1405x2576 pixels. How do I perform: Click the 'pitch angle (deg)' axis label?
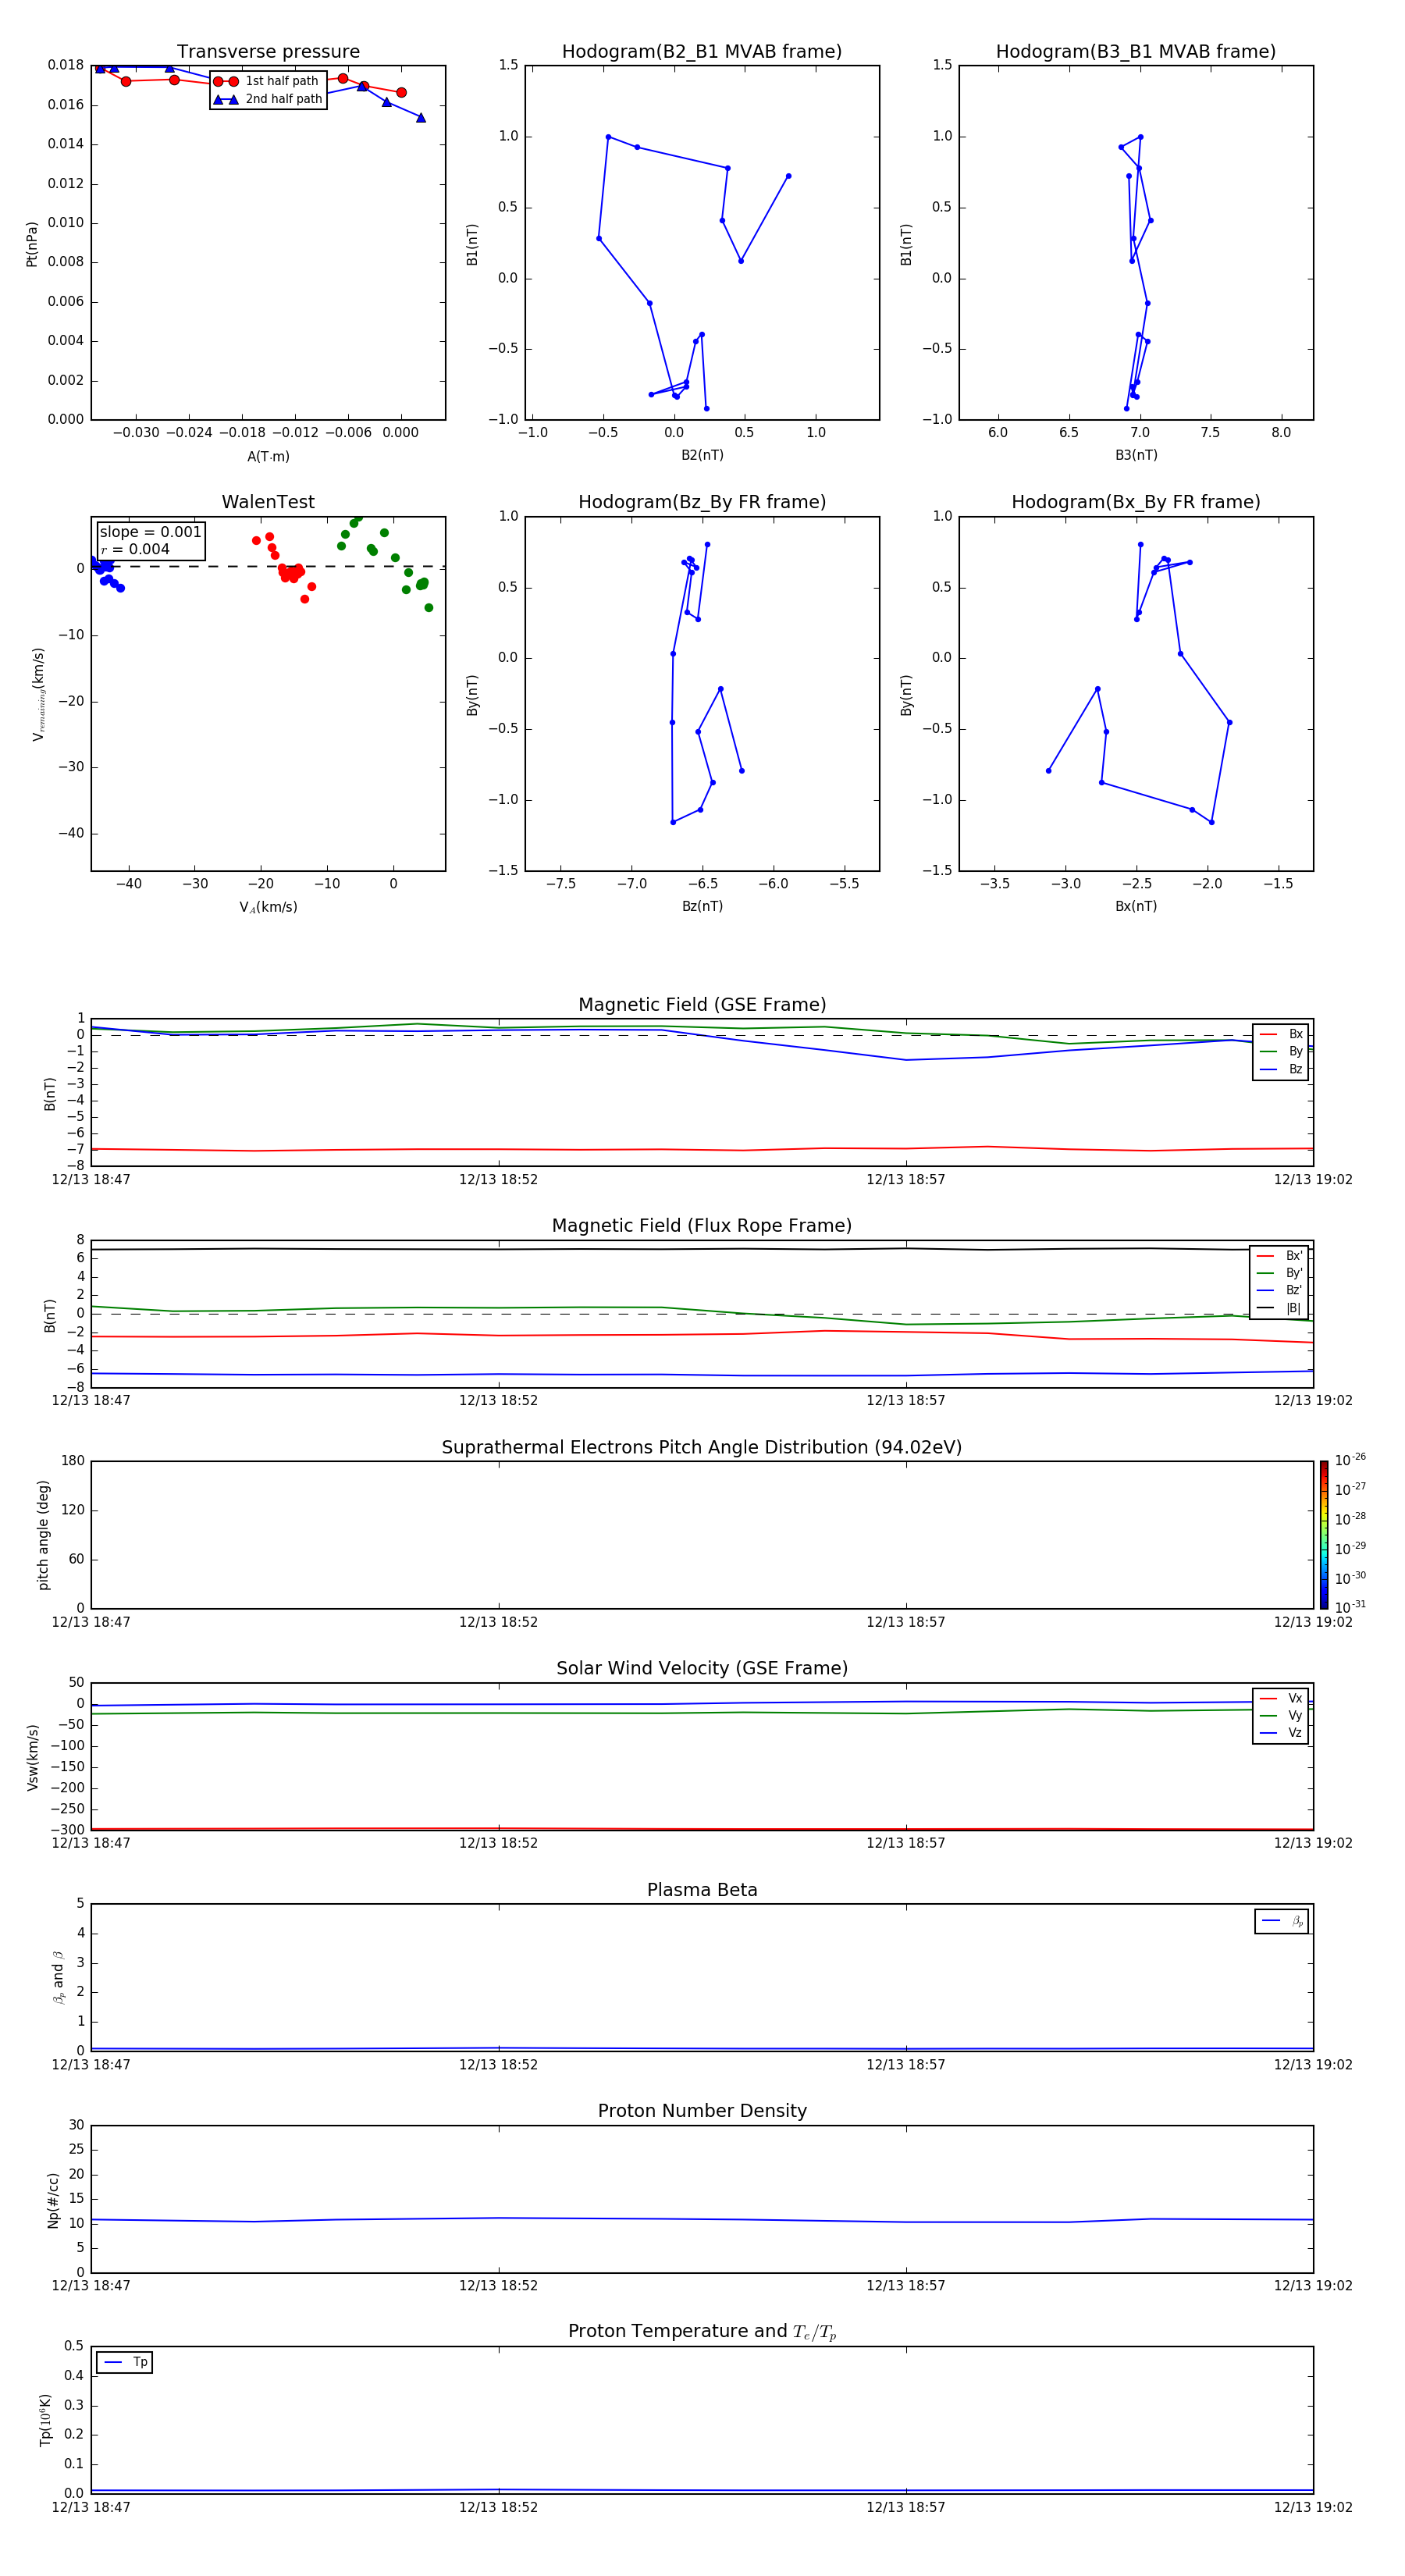tap(43, 1534)
